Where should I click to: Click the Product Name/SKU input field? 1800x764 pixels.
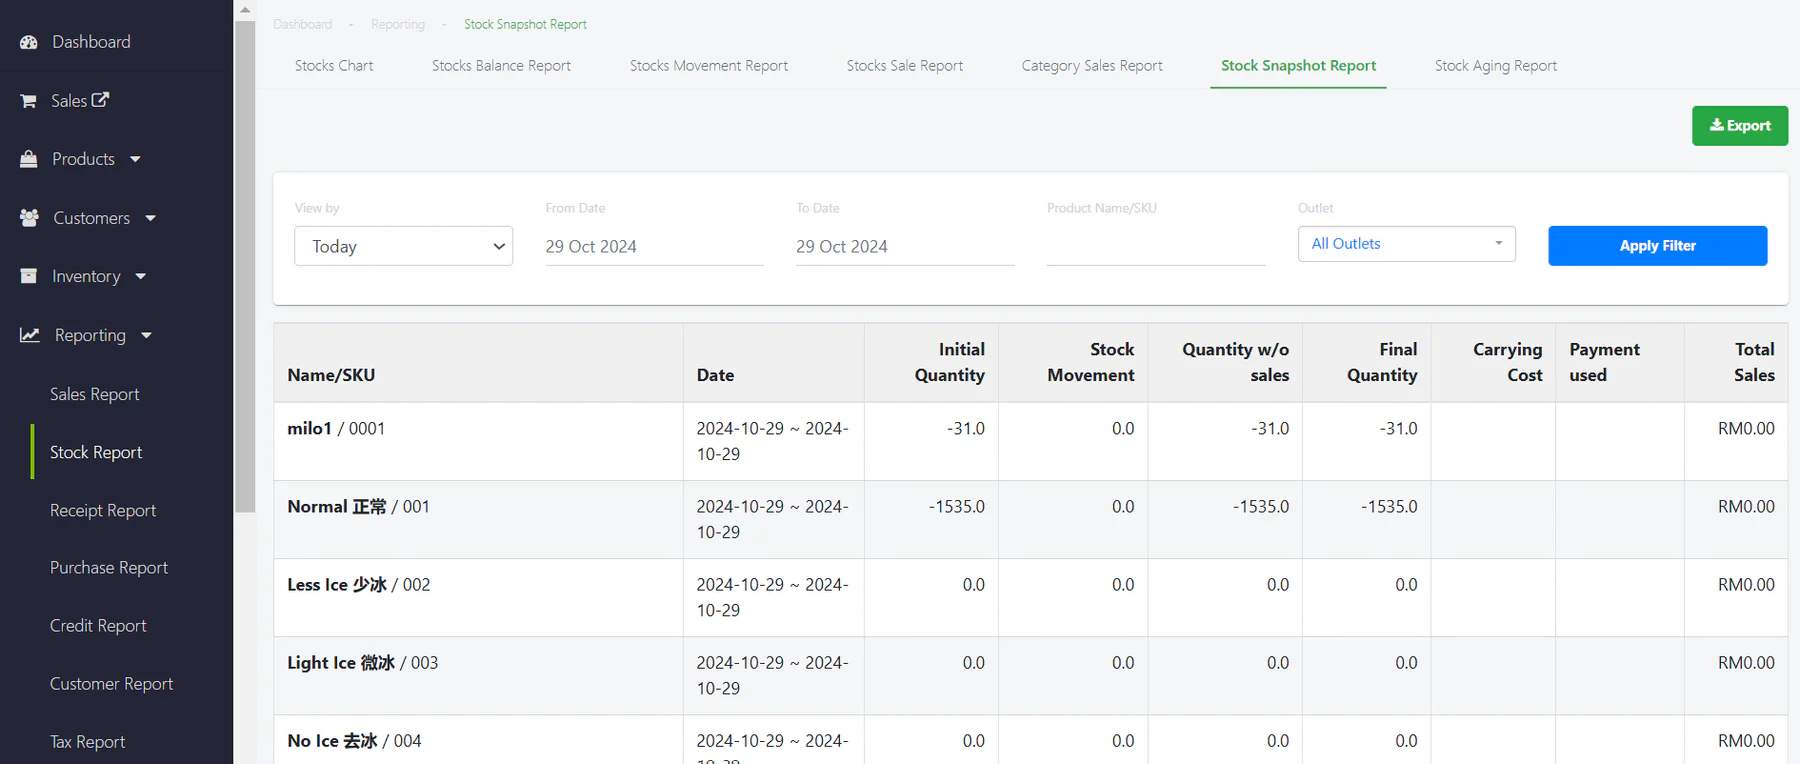[1156, 247]
